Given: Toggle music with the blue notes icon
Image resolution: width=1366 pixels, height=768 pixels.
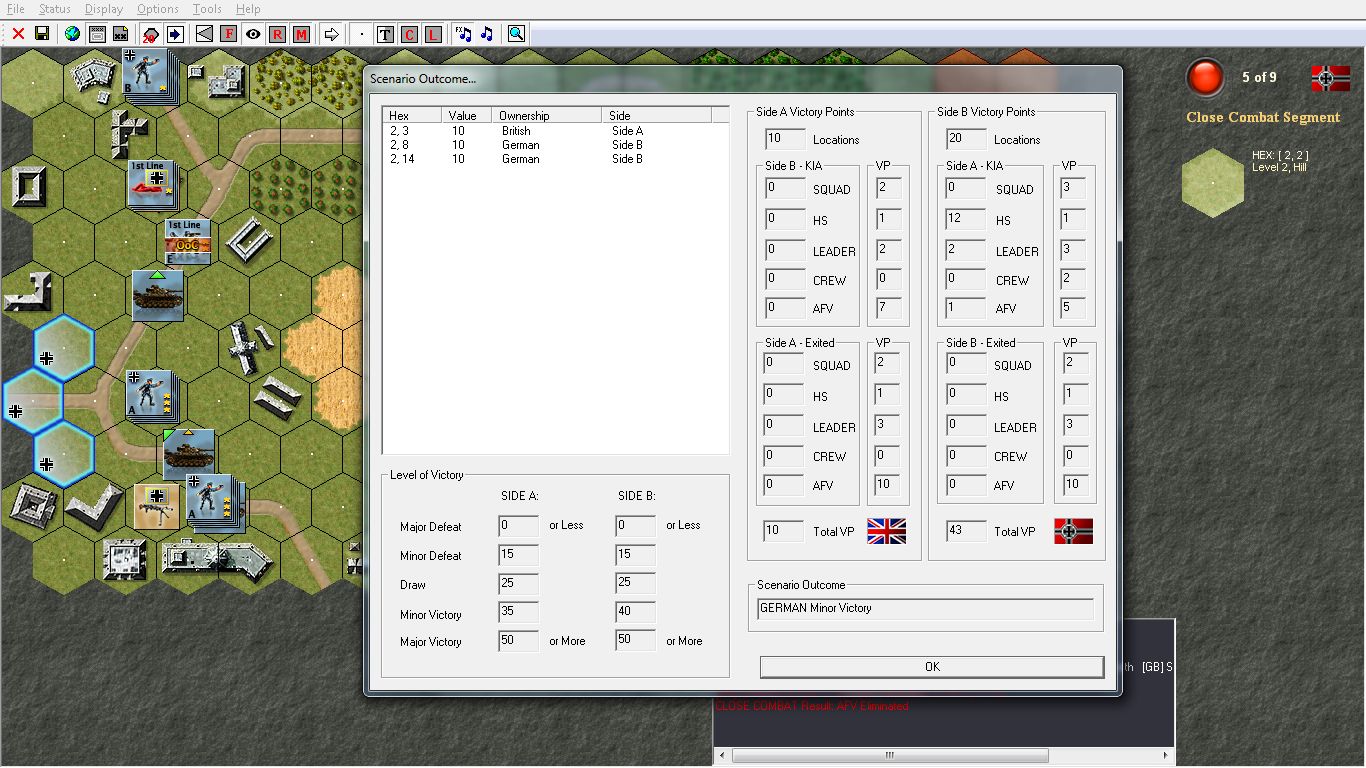Looking at the screenshot, I should click(x=487, y=34).
